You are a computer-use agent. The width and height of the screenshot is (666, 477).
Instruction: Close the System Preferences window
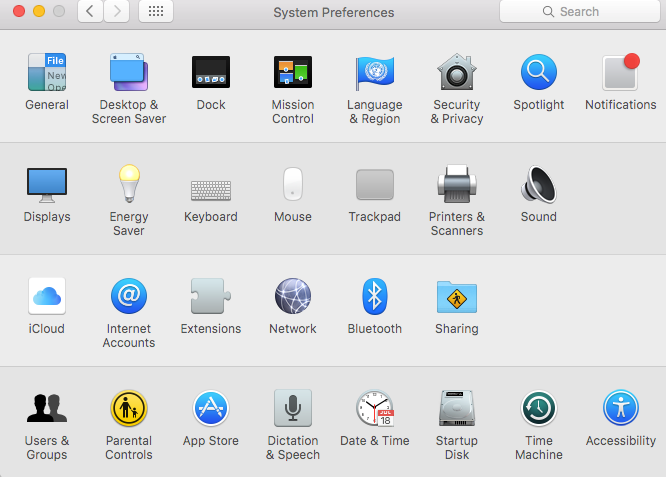click(19, 11)
